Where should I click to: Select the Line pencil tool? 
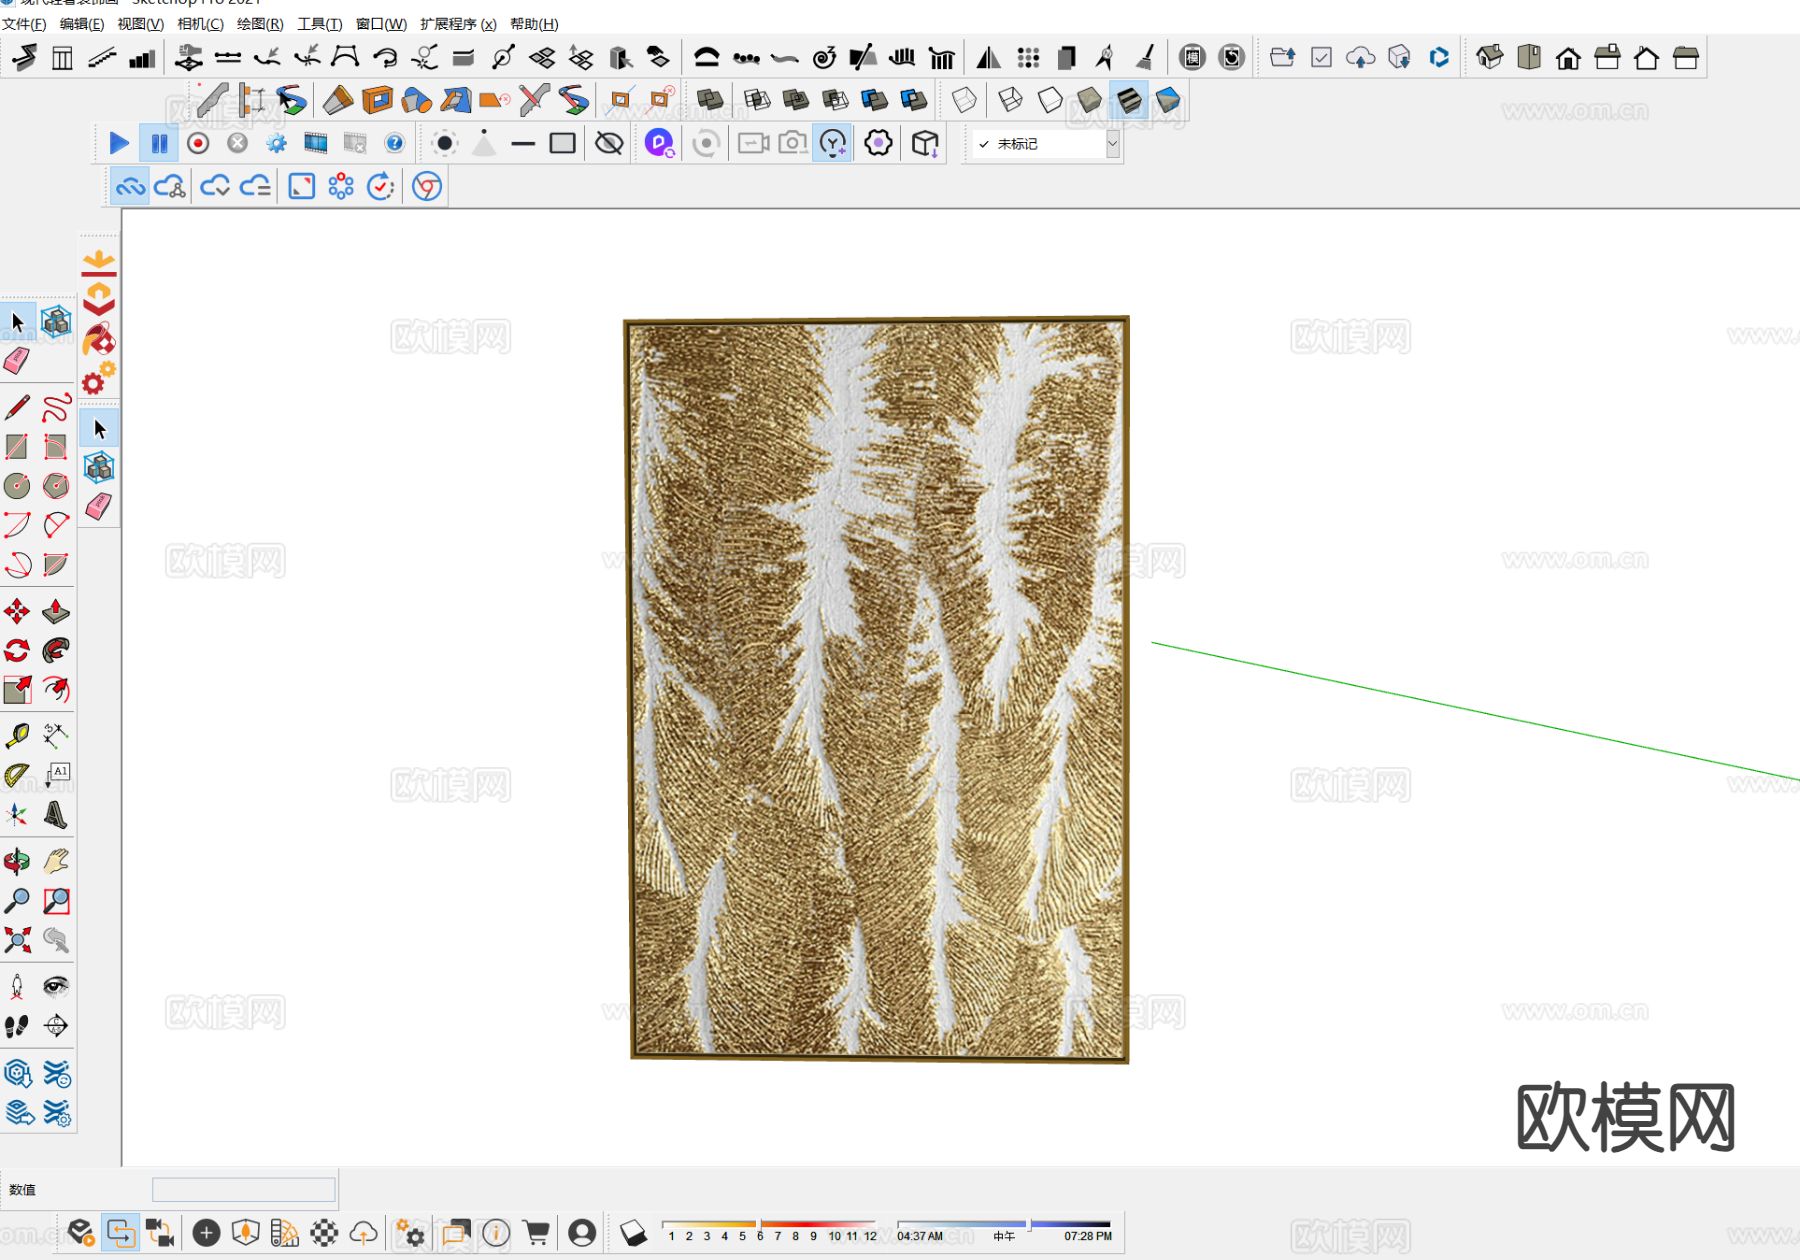coord(17,407)
